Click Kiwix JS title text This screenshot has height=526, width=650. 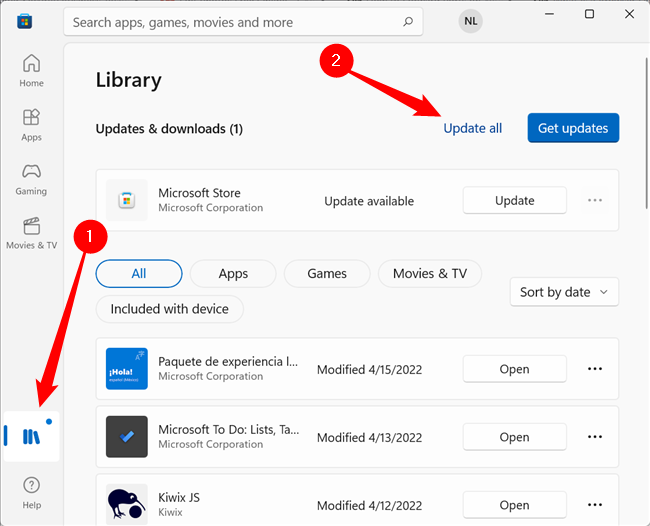coord(179,497)
